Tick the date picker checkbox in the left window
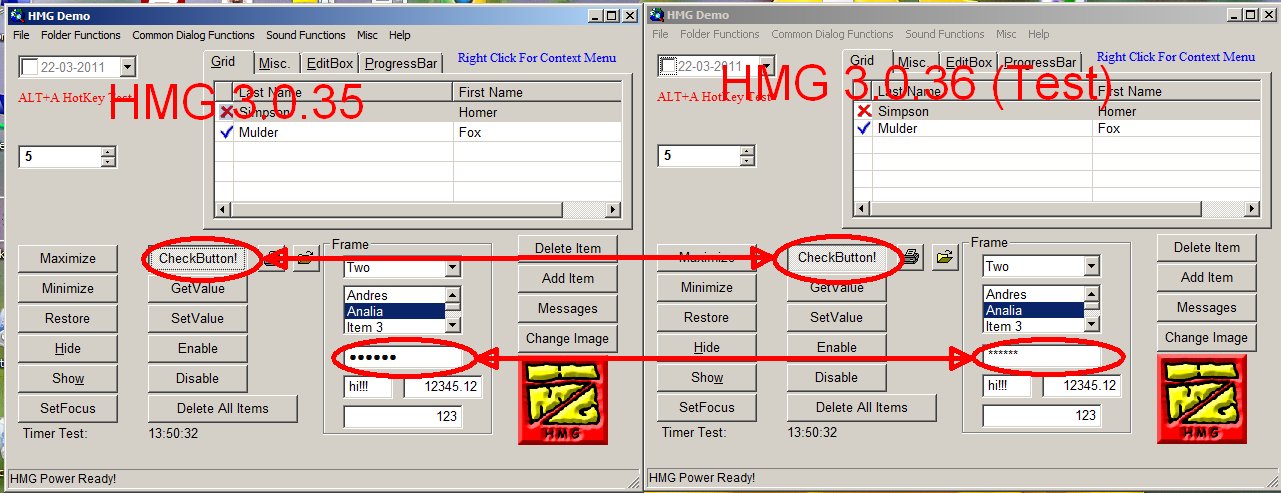The height and width of the screenshot is (493, 1281). click(30, 67)
